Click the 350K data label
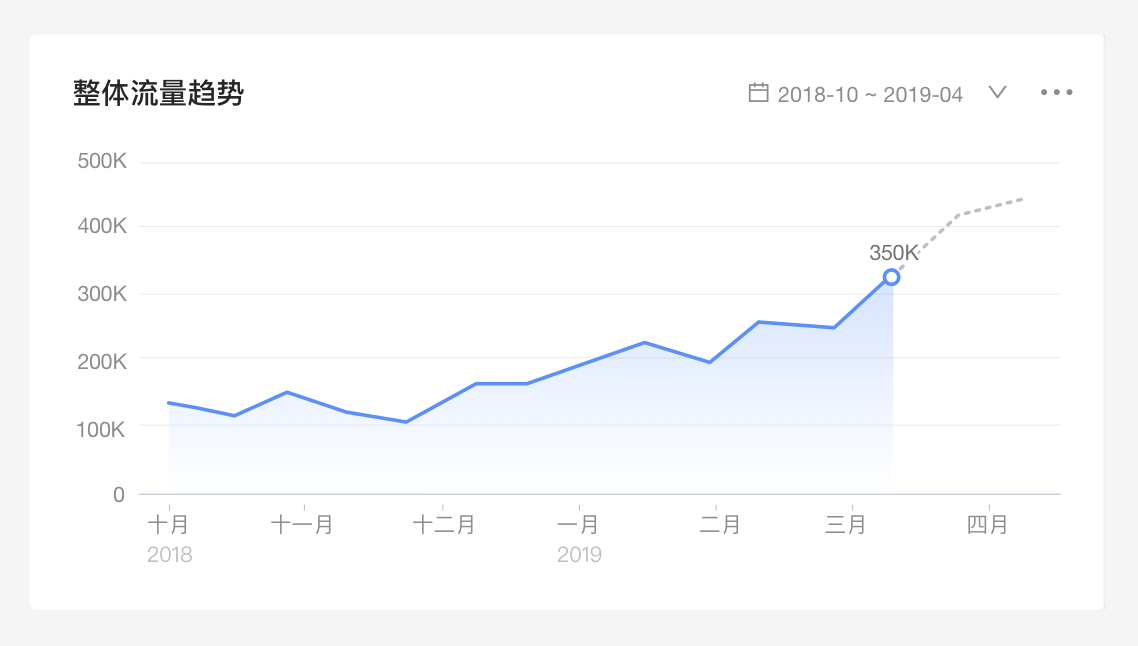The width and height of the screenshot is (1138, 646). [x=894, y=253]
